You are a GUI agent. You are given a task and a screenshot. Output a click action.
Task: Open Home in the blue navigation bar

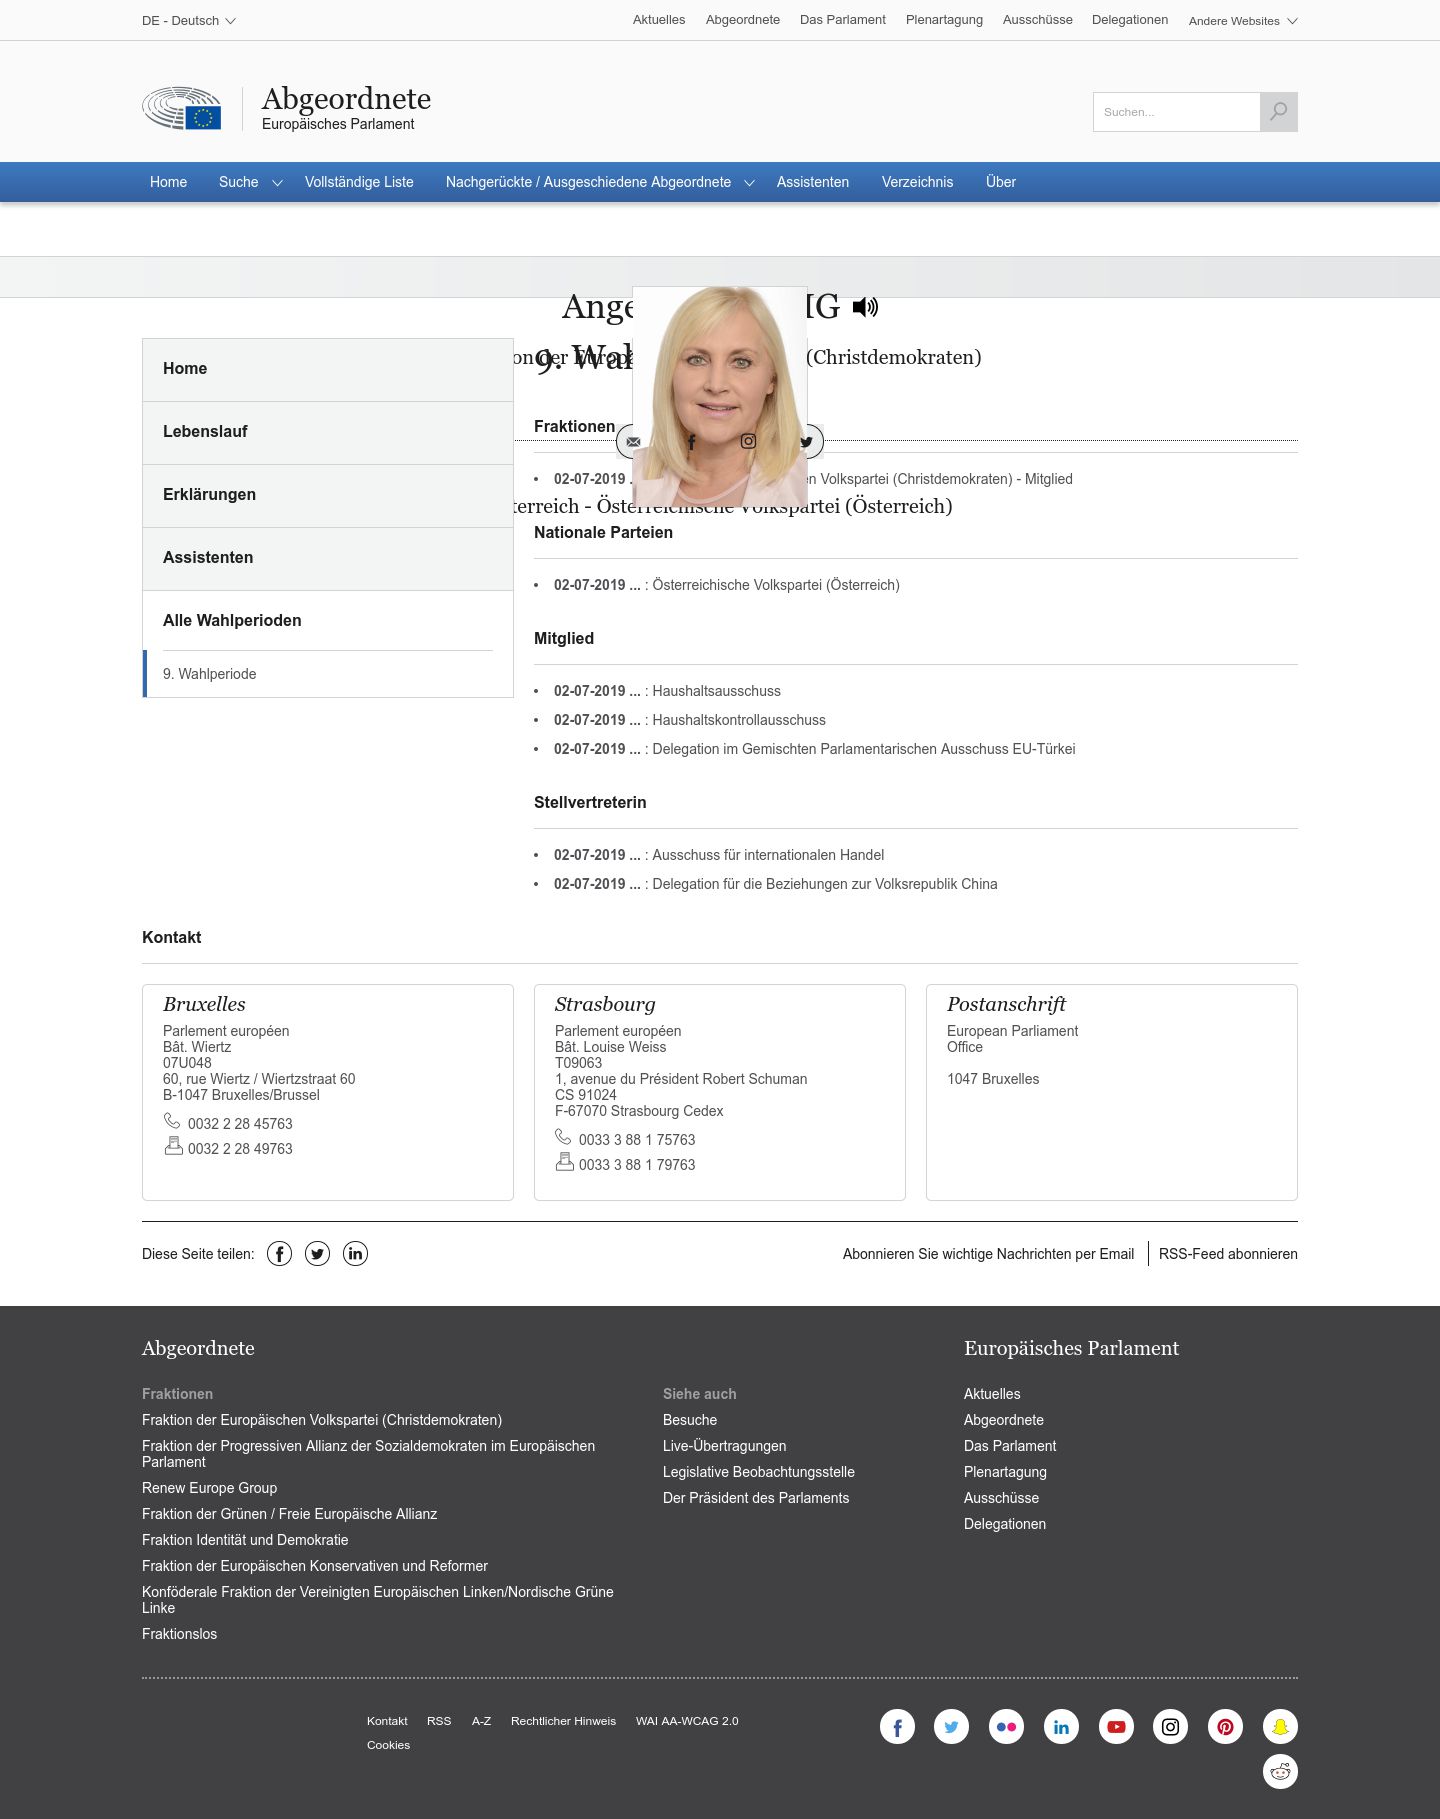click(168, 182)
